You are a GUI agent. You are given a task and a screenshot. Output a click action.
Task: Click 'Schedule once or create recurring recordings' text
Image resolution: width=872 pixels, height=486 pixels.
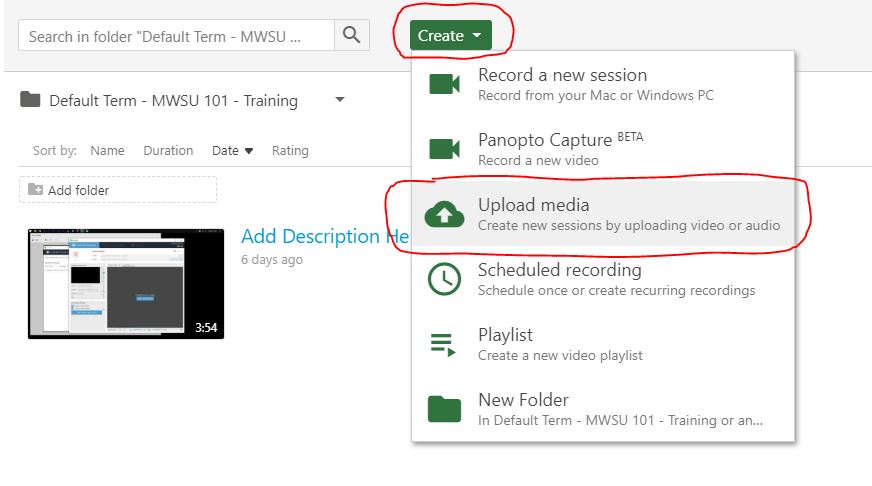pyautogui.click(x=616, y=291)
